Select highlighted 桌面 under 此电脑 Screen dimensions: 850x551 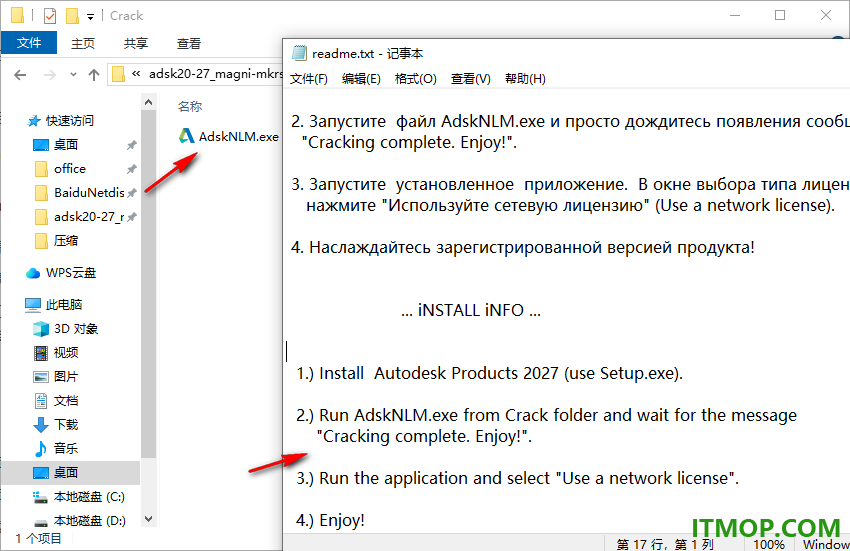pyautogui.click(x=70, y=473)
